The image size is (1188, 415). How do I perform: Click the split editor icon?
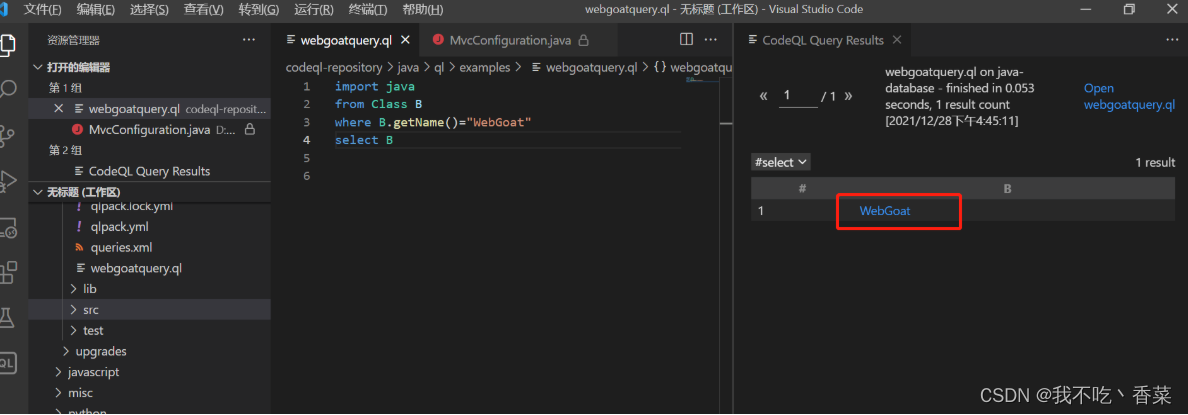(686, 39)
